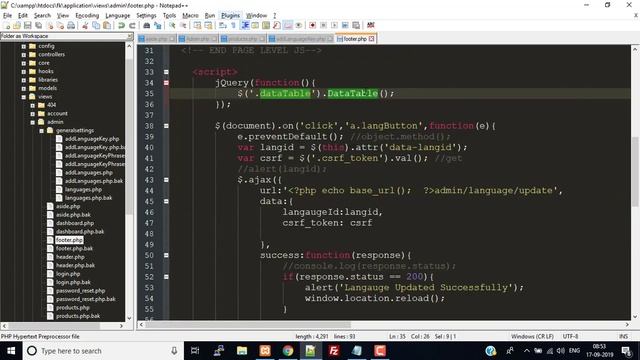
Task: Open FileZilla from the taskbar
Action: pyautogui.click(x=333, y=351)
